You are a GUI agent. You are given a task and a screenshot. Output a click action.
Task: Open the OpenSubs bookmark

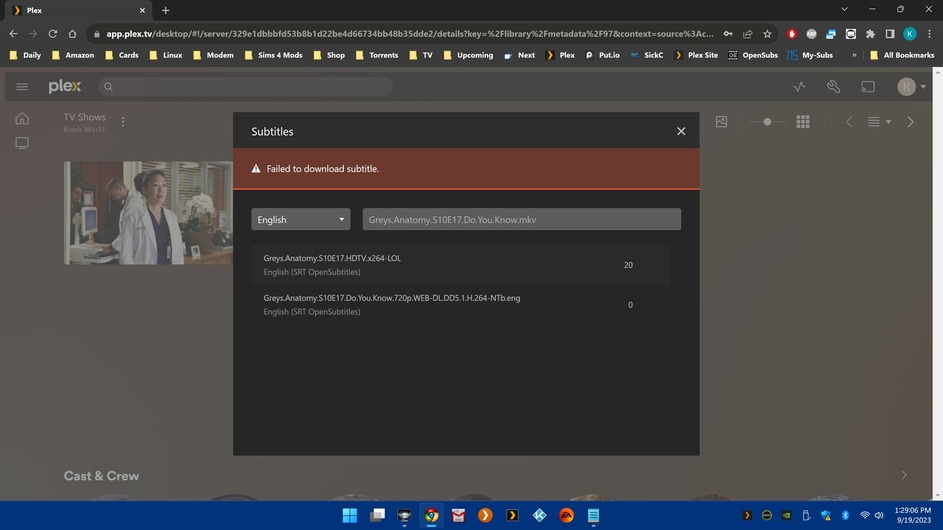pyautogui.click(x=753, y=55)
